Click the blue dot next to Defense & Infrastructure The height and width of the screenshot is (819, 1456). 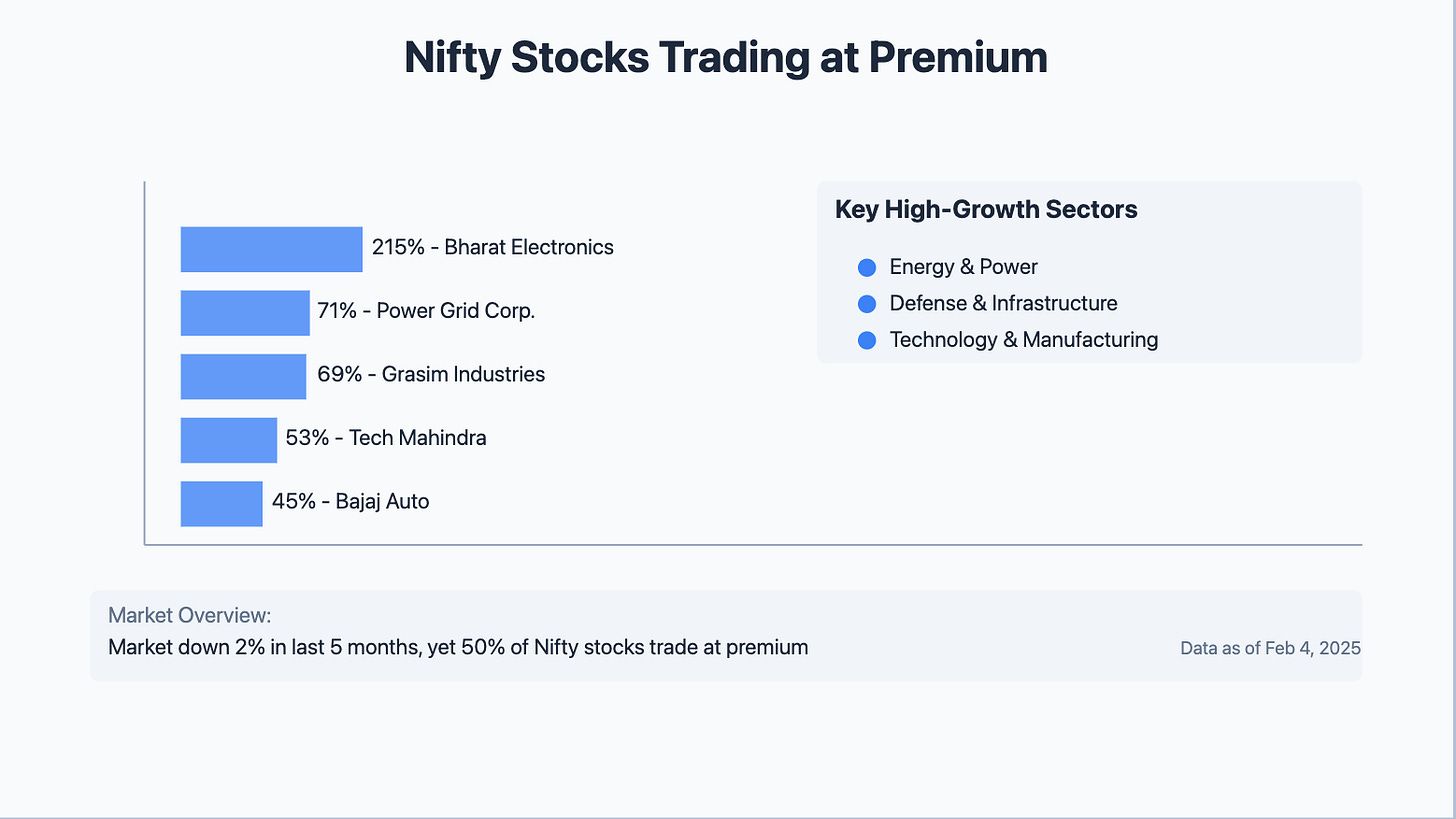867,304
